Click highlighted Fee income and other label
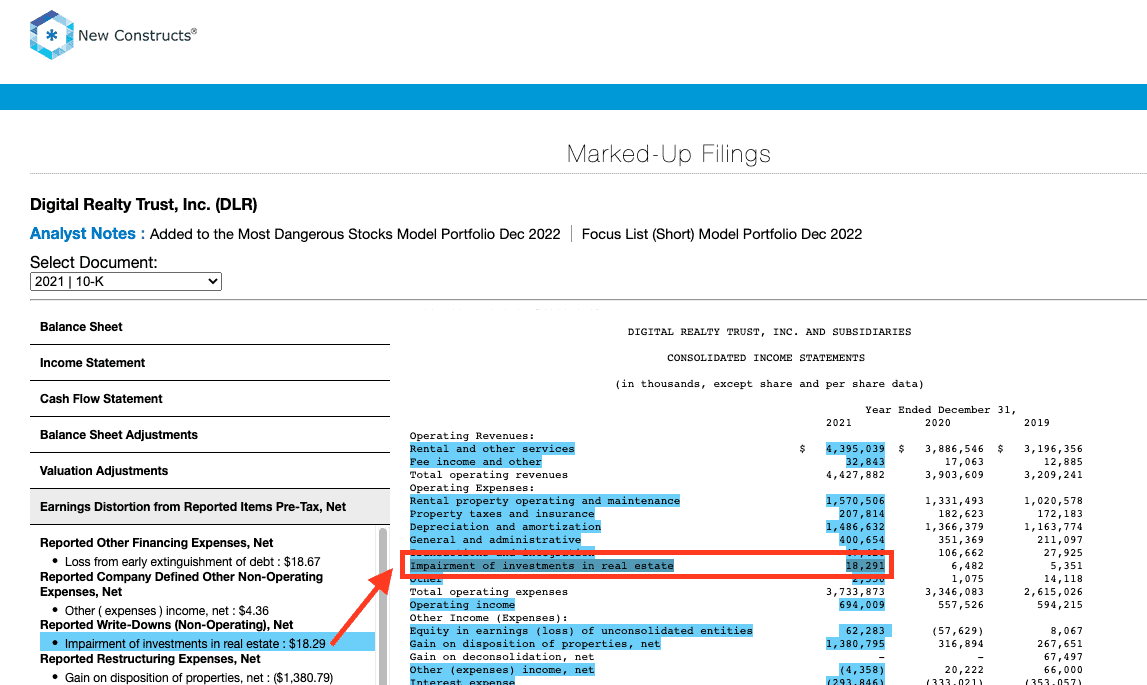 click(x=475, y=462)
